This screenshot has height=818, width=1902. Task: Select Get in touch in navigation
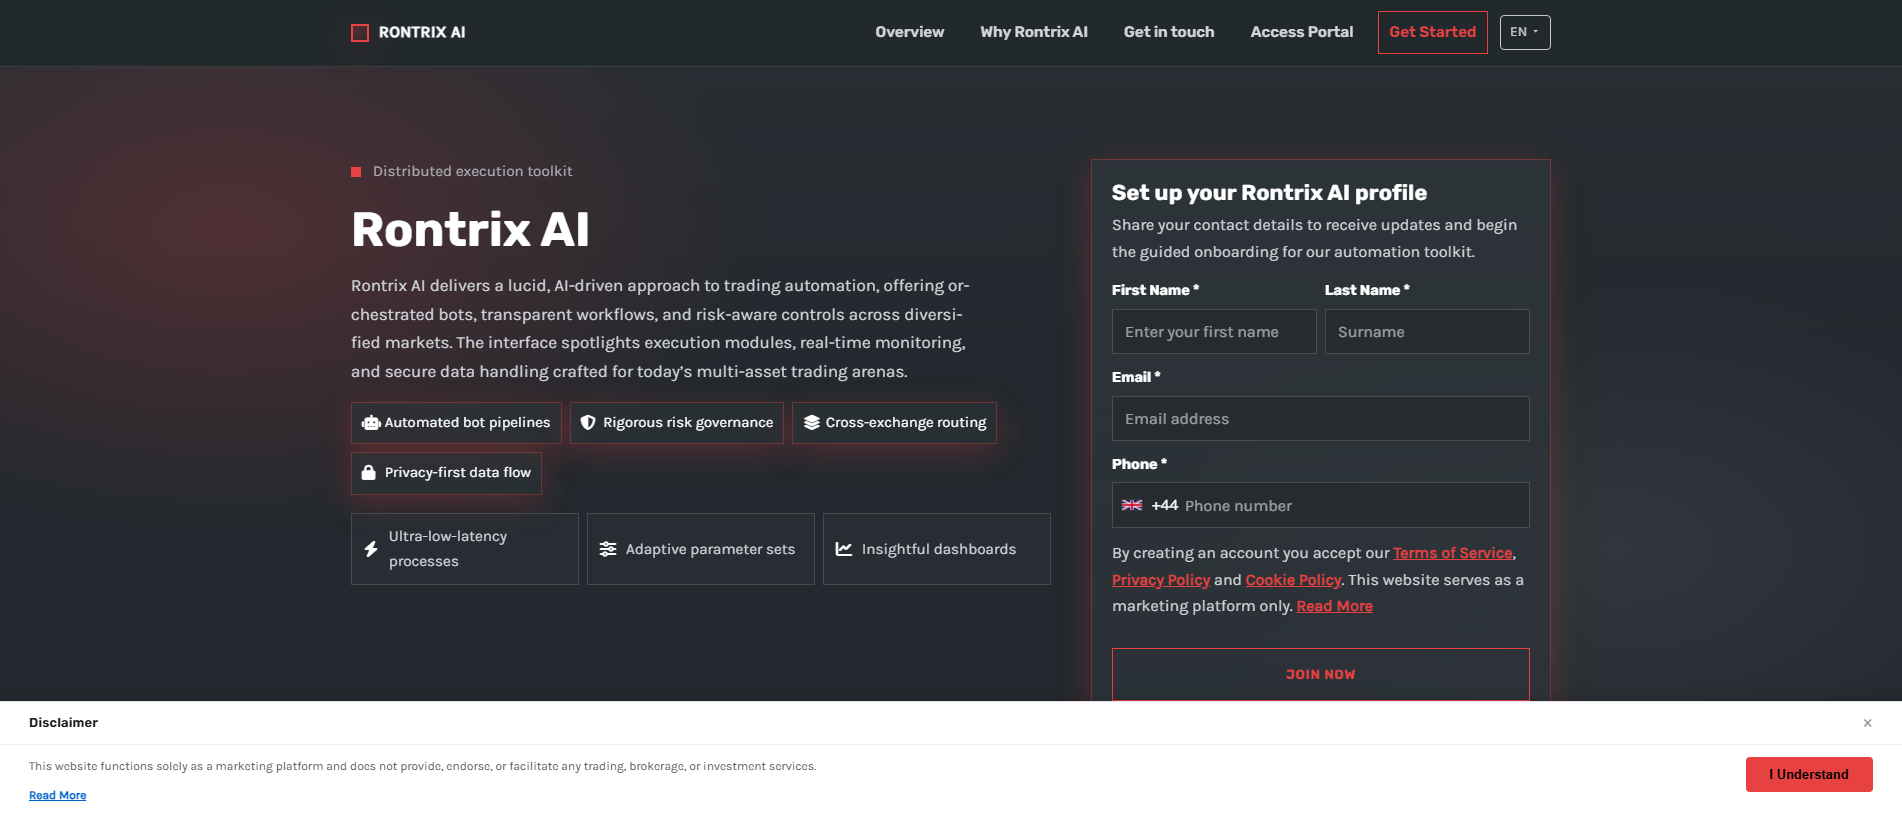click(x=1169, y=32)
